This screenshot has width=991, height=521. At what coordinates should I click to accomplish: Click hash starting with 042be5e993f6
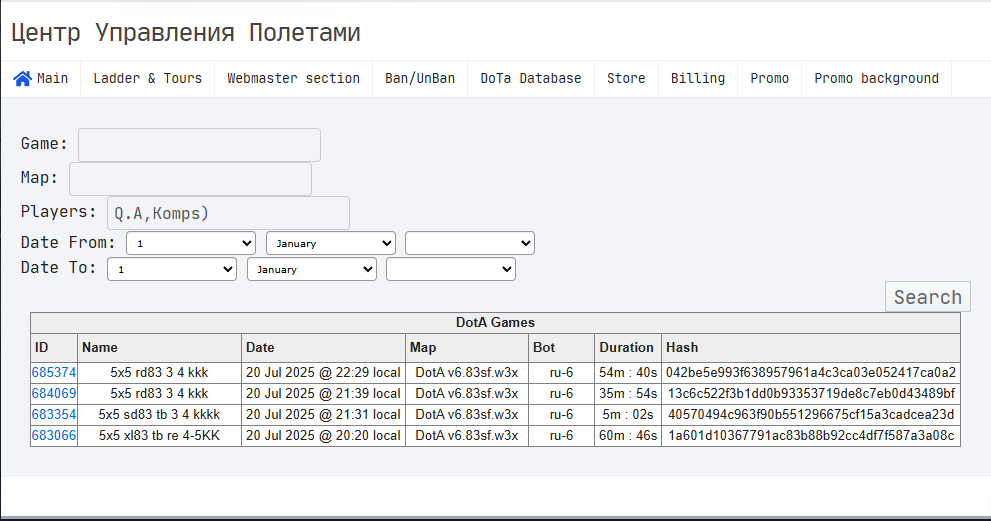click(x=811, y=372)
